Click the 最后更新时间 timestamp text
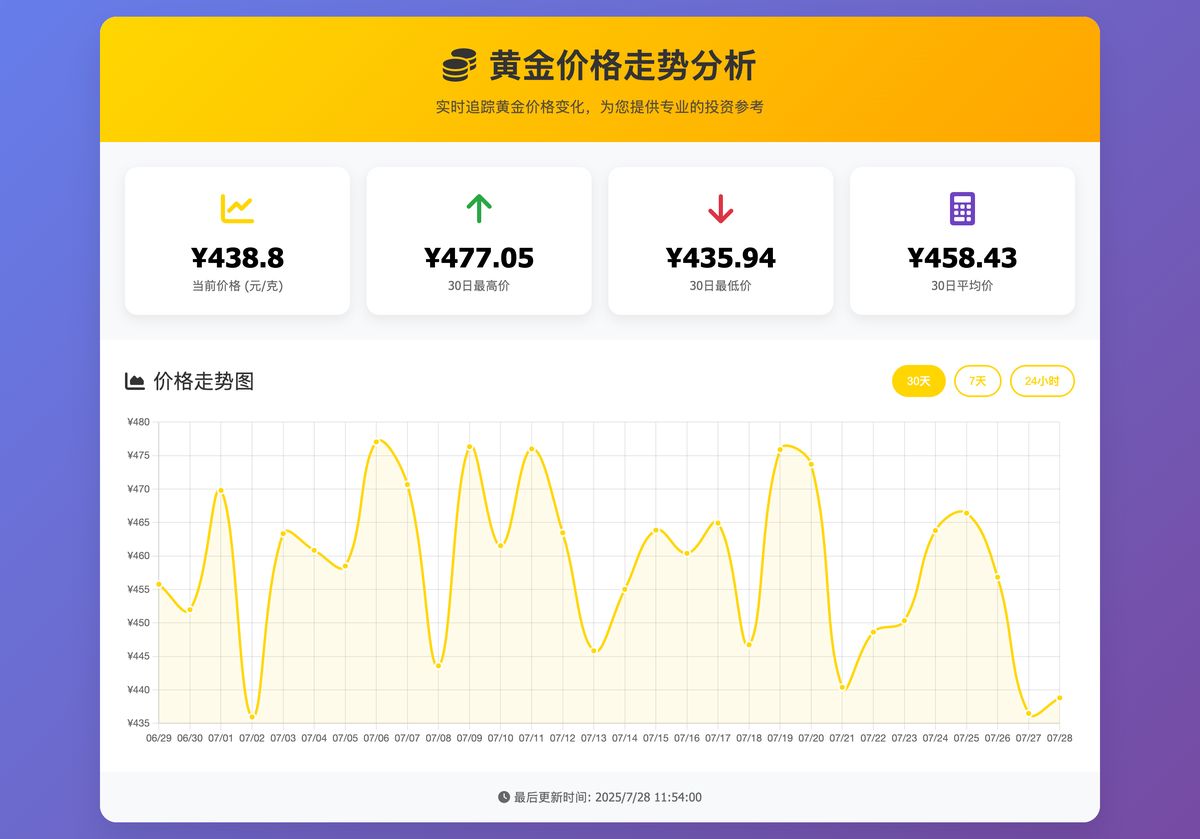Screen dimensions: 1200x839 [607, 797]
